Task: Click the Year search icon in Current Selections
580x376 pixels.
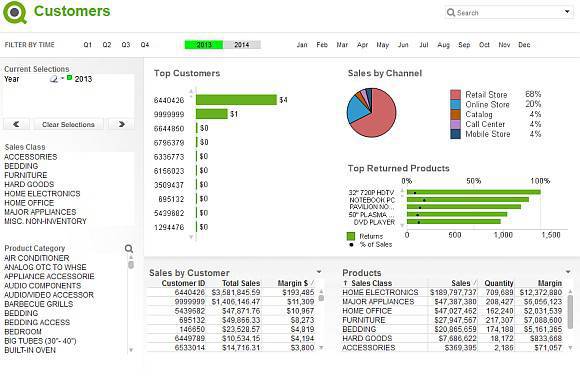Action: (54, 79)
